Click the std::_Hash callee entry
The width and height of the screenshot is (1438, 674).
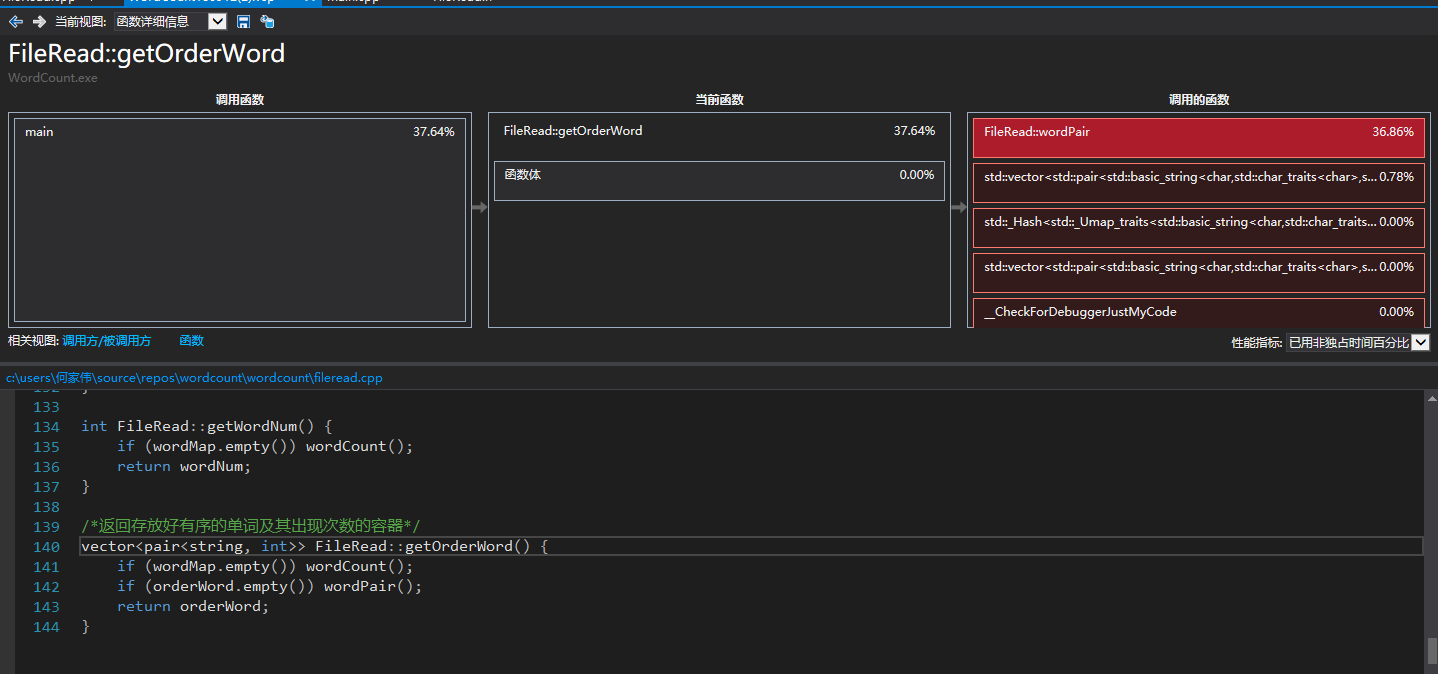1198,228
